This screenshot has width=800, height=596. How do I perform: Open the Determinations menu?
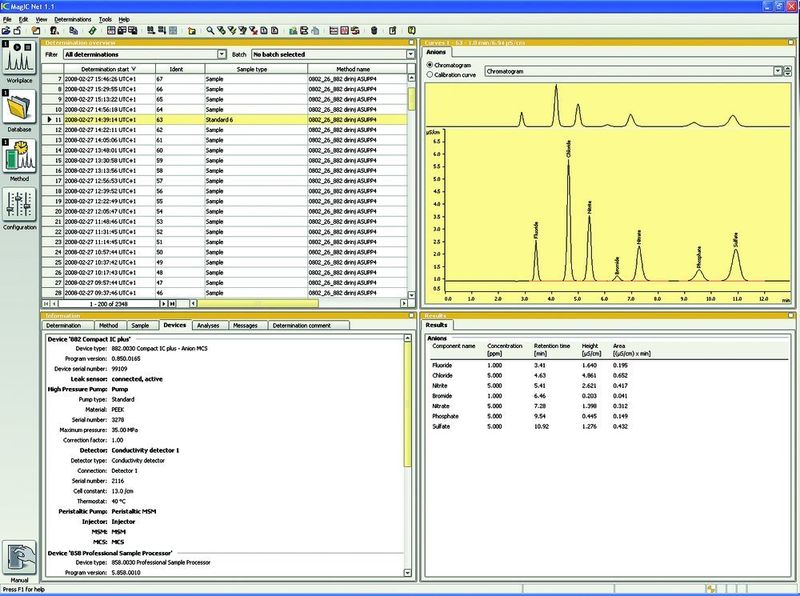(72, 19)
